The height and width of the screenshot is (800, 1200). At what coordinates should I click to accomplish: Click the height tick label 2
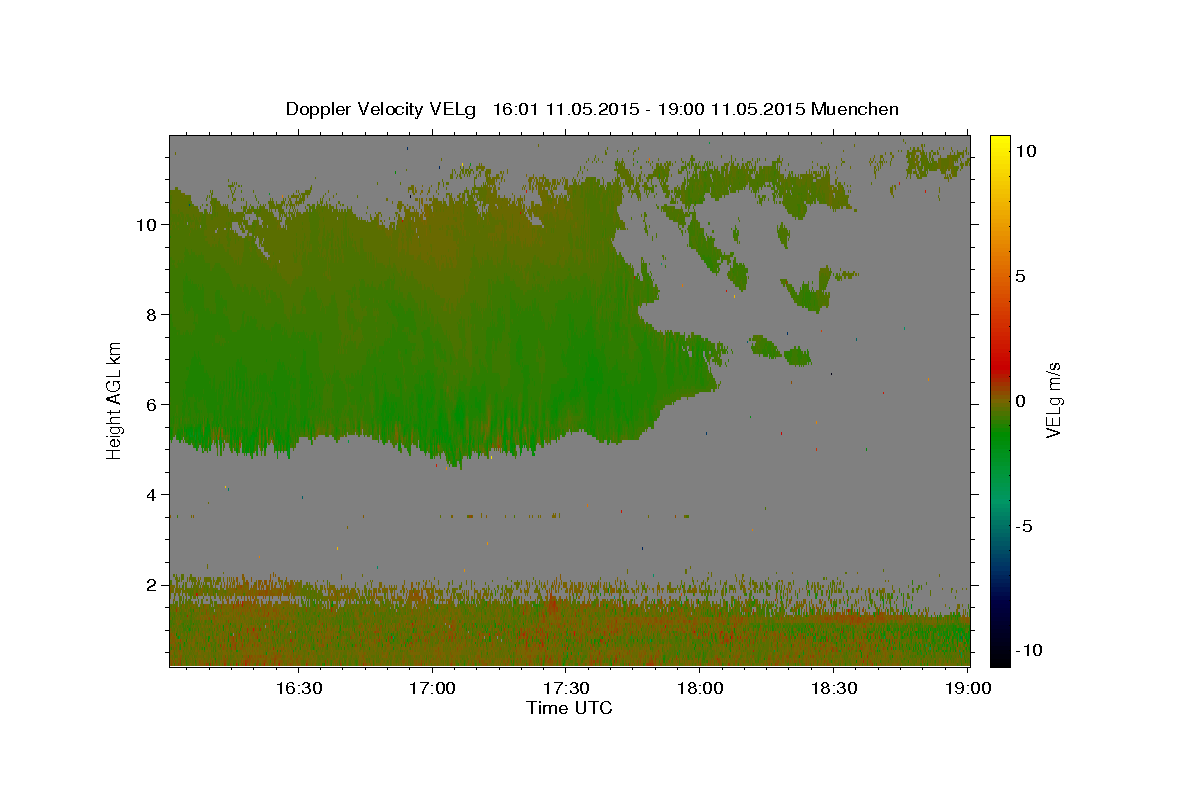(x=152, y=584)
